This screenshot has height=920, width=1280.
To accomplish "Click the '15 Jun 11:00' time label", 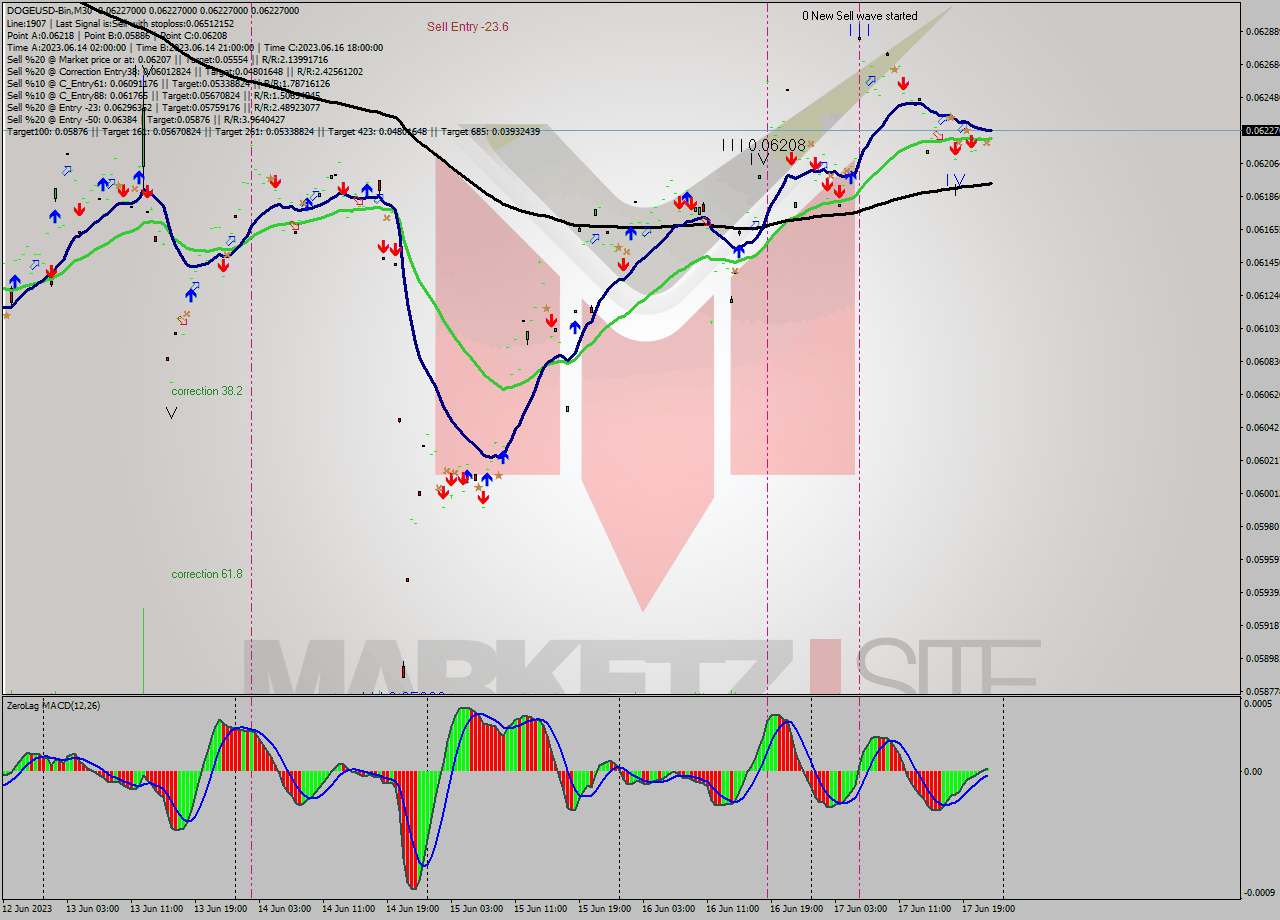I will click(541, 909).
